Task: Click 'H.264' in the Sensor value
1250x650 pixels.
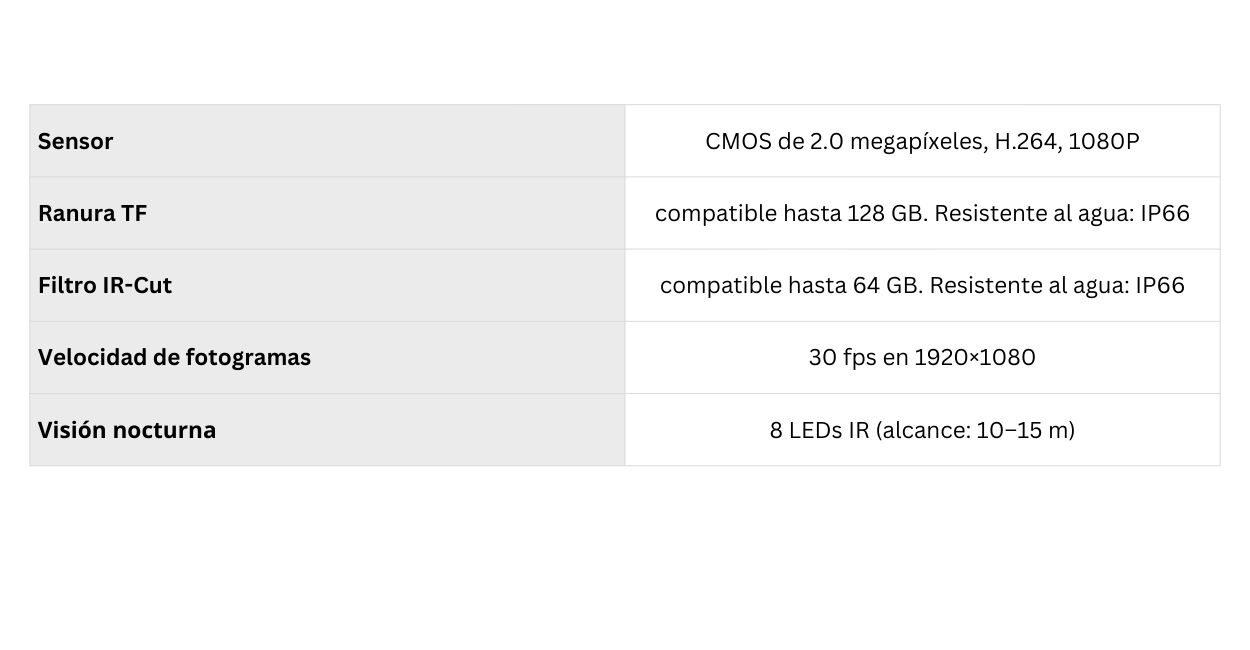Action: [x=1026, y=141]
